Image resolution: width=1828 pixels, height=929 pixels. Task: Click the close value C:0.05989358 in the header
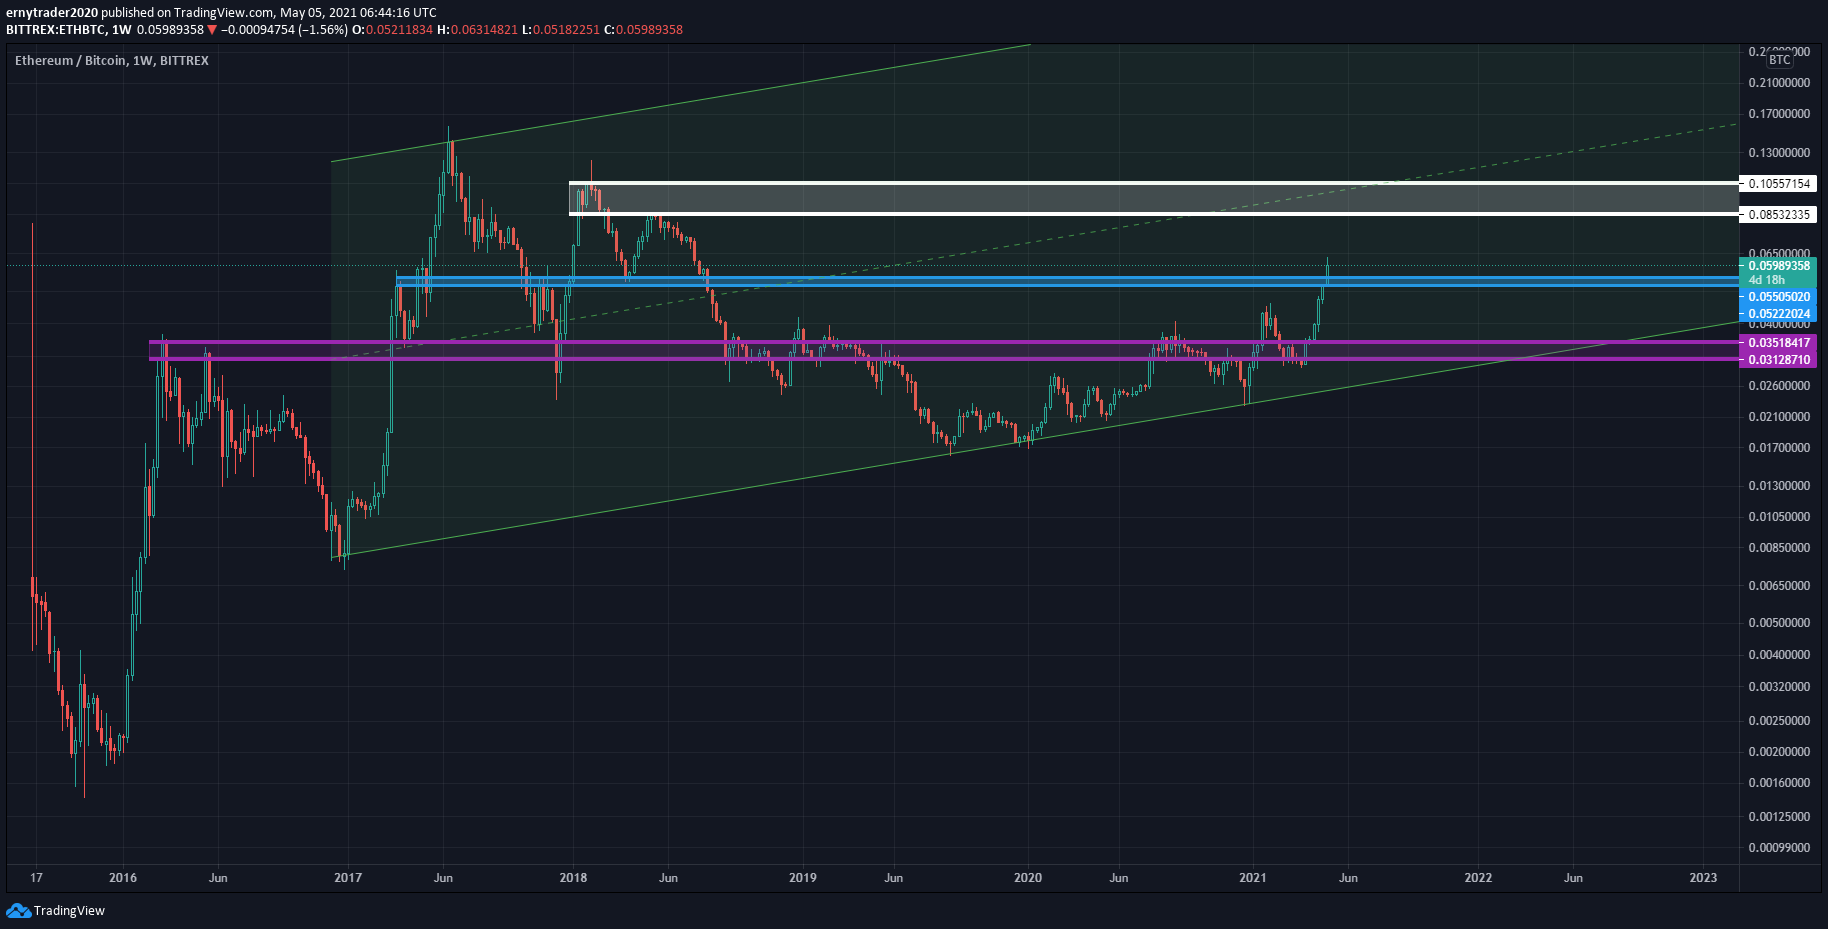tap(644, 30)
